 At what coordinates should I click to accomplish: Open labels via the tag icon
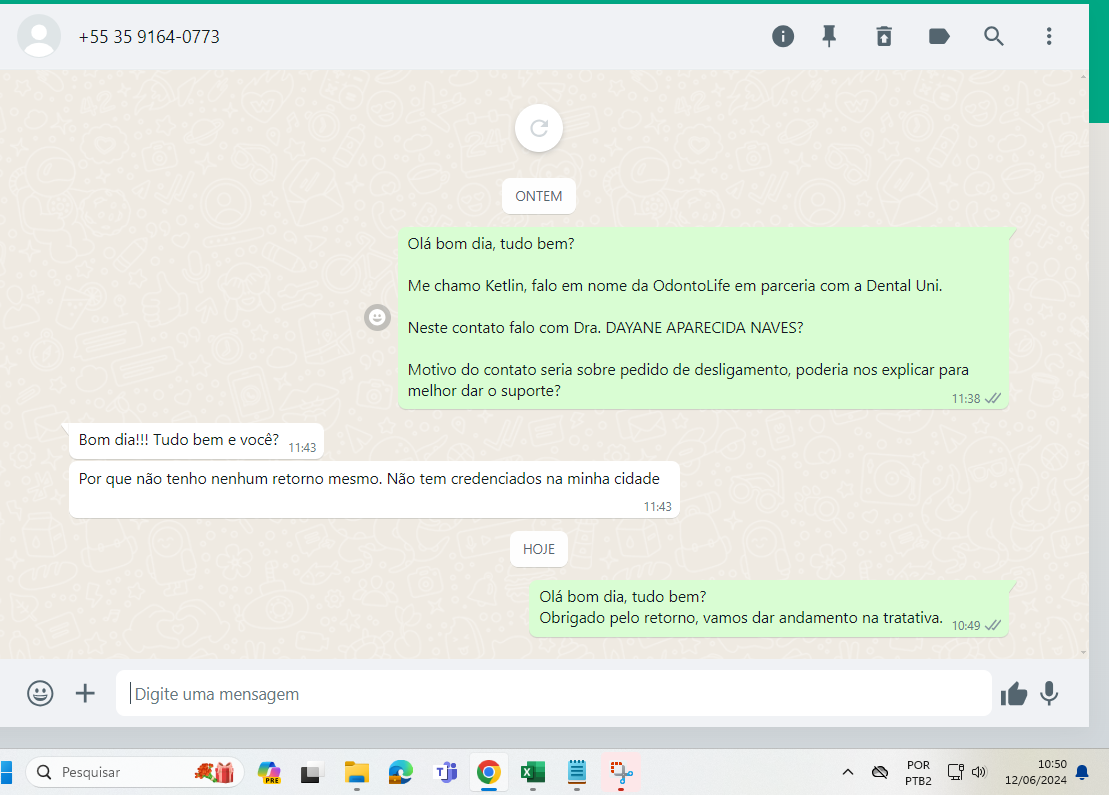(x=939, y=36)
